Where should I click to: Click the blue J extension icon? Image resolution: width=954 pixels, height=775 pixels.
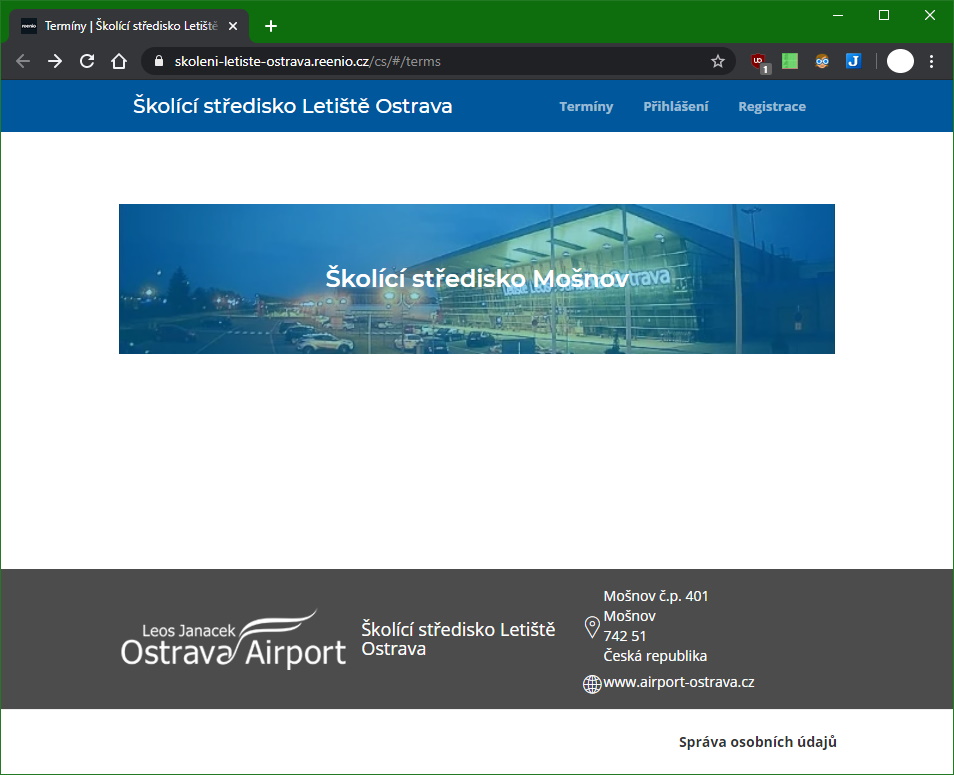[853, 61]
